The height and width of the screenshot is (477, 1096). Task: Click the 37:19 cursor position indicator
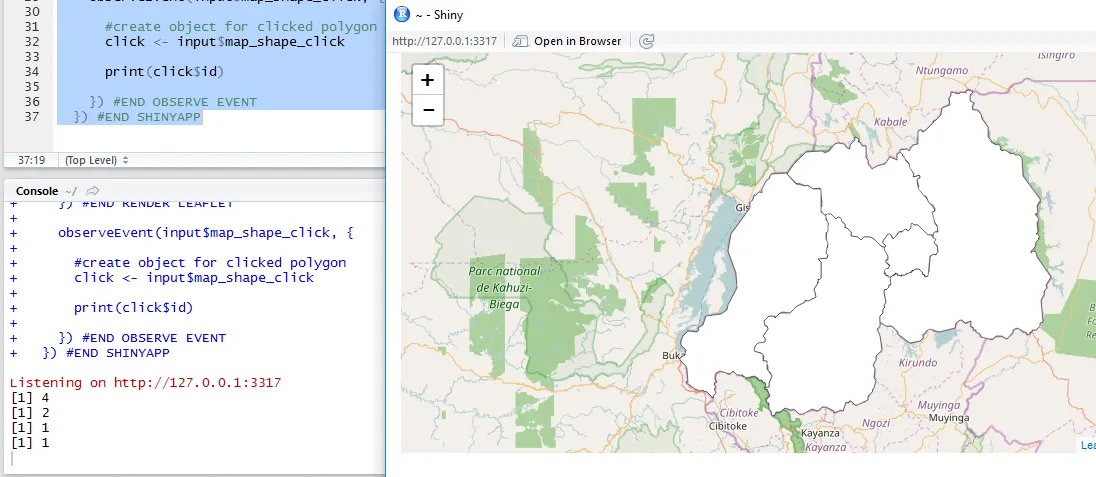click(x=31, y=160)
